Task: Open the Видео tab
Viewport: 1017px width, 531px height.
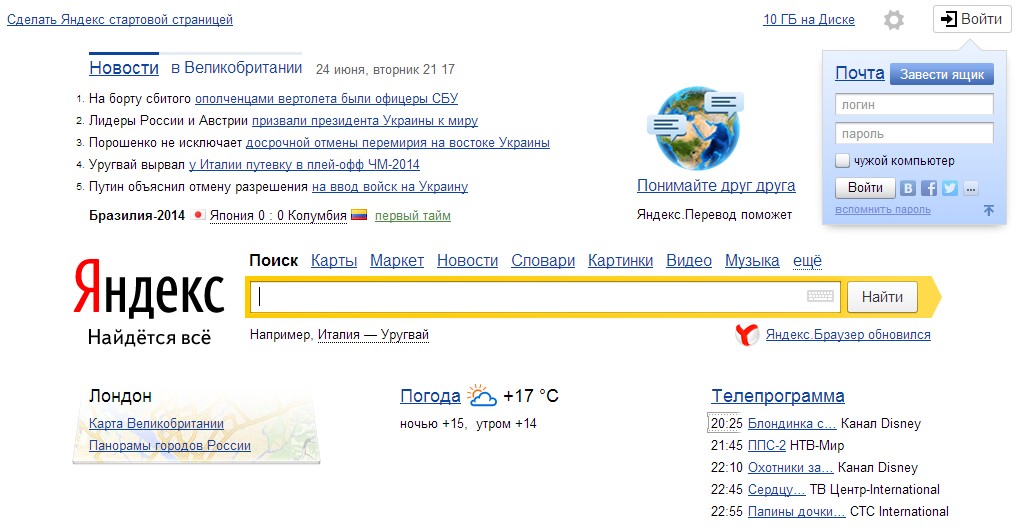Action: coord(689,261)
